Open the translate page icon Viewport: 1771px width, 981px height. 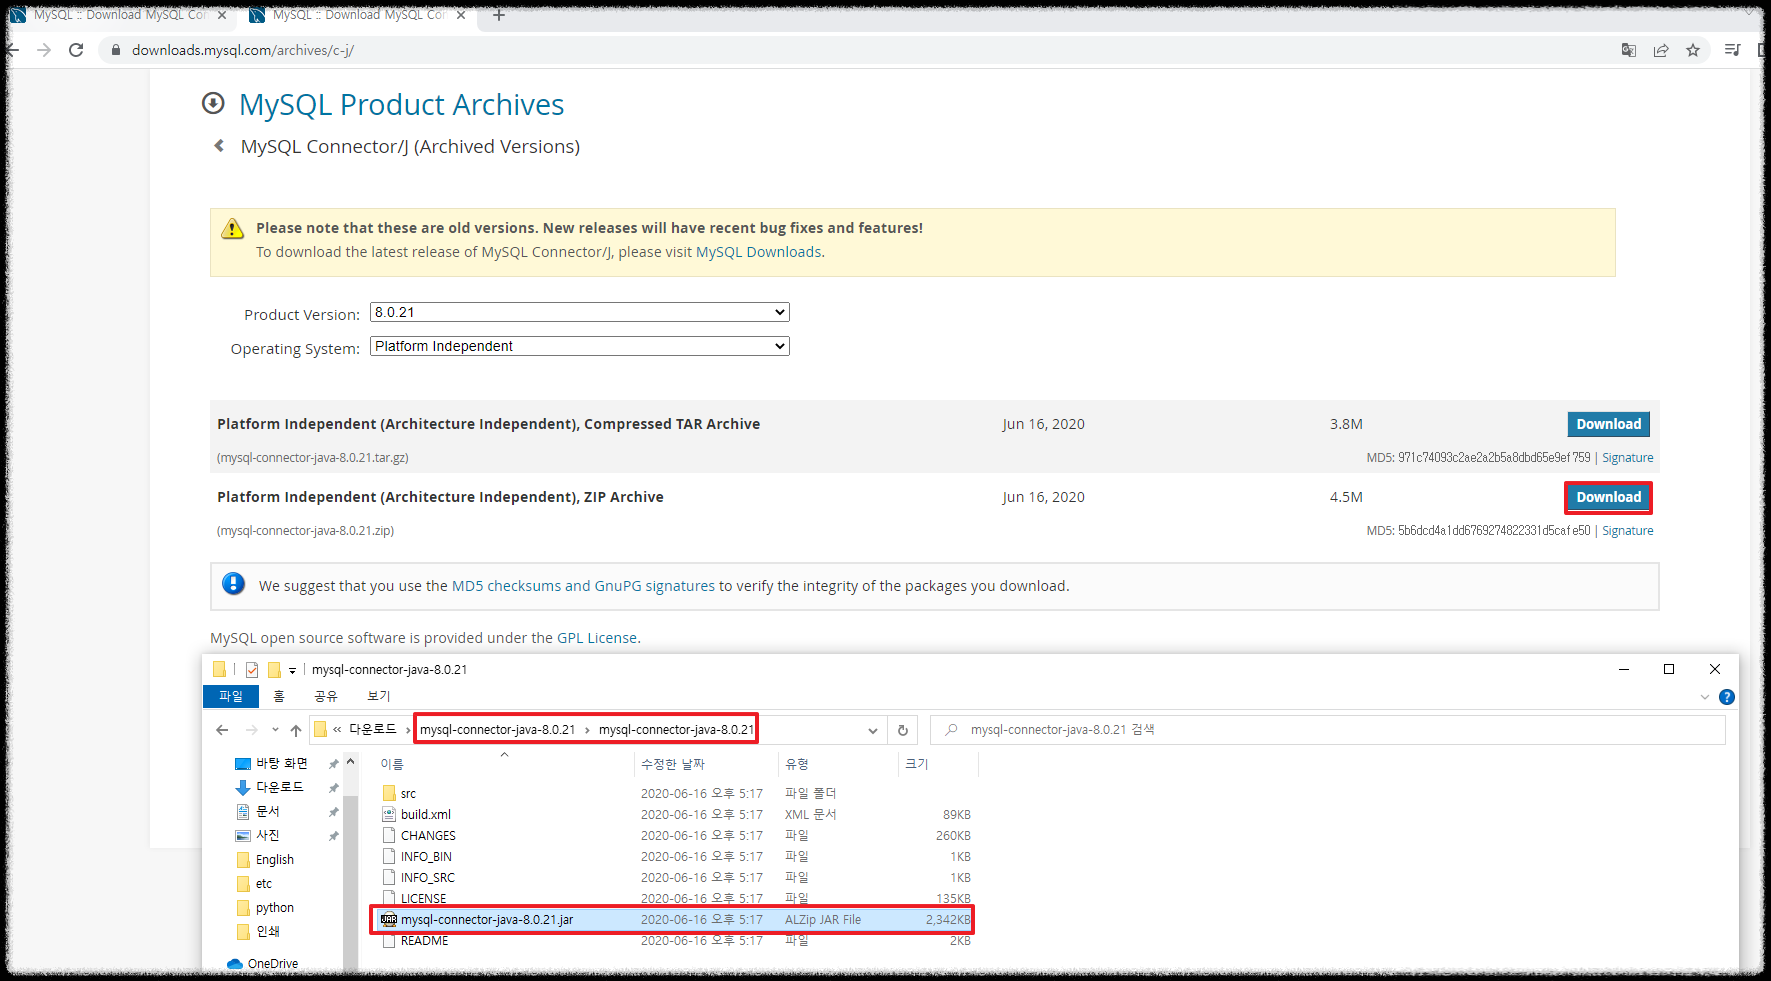1629,50
